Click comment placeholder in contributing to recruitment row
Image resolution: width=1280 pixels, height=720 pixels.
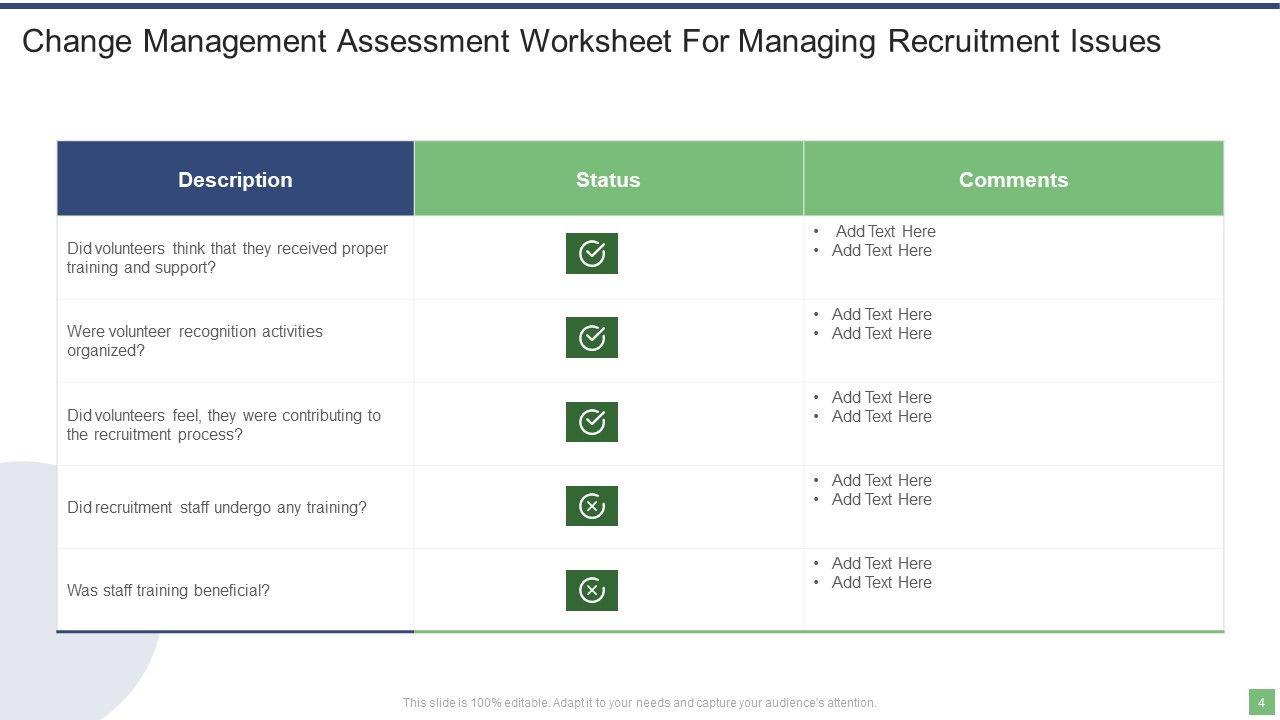click(881, 397)
